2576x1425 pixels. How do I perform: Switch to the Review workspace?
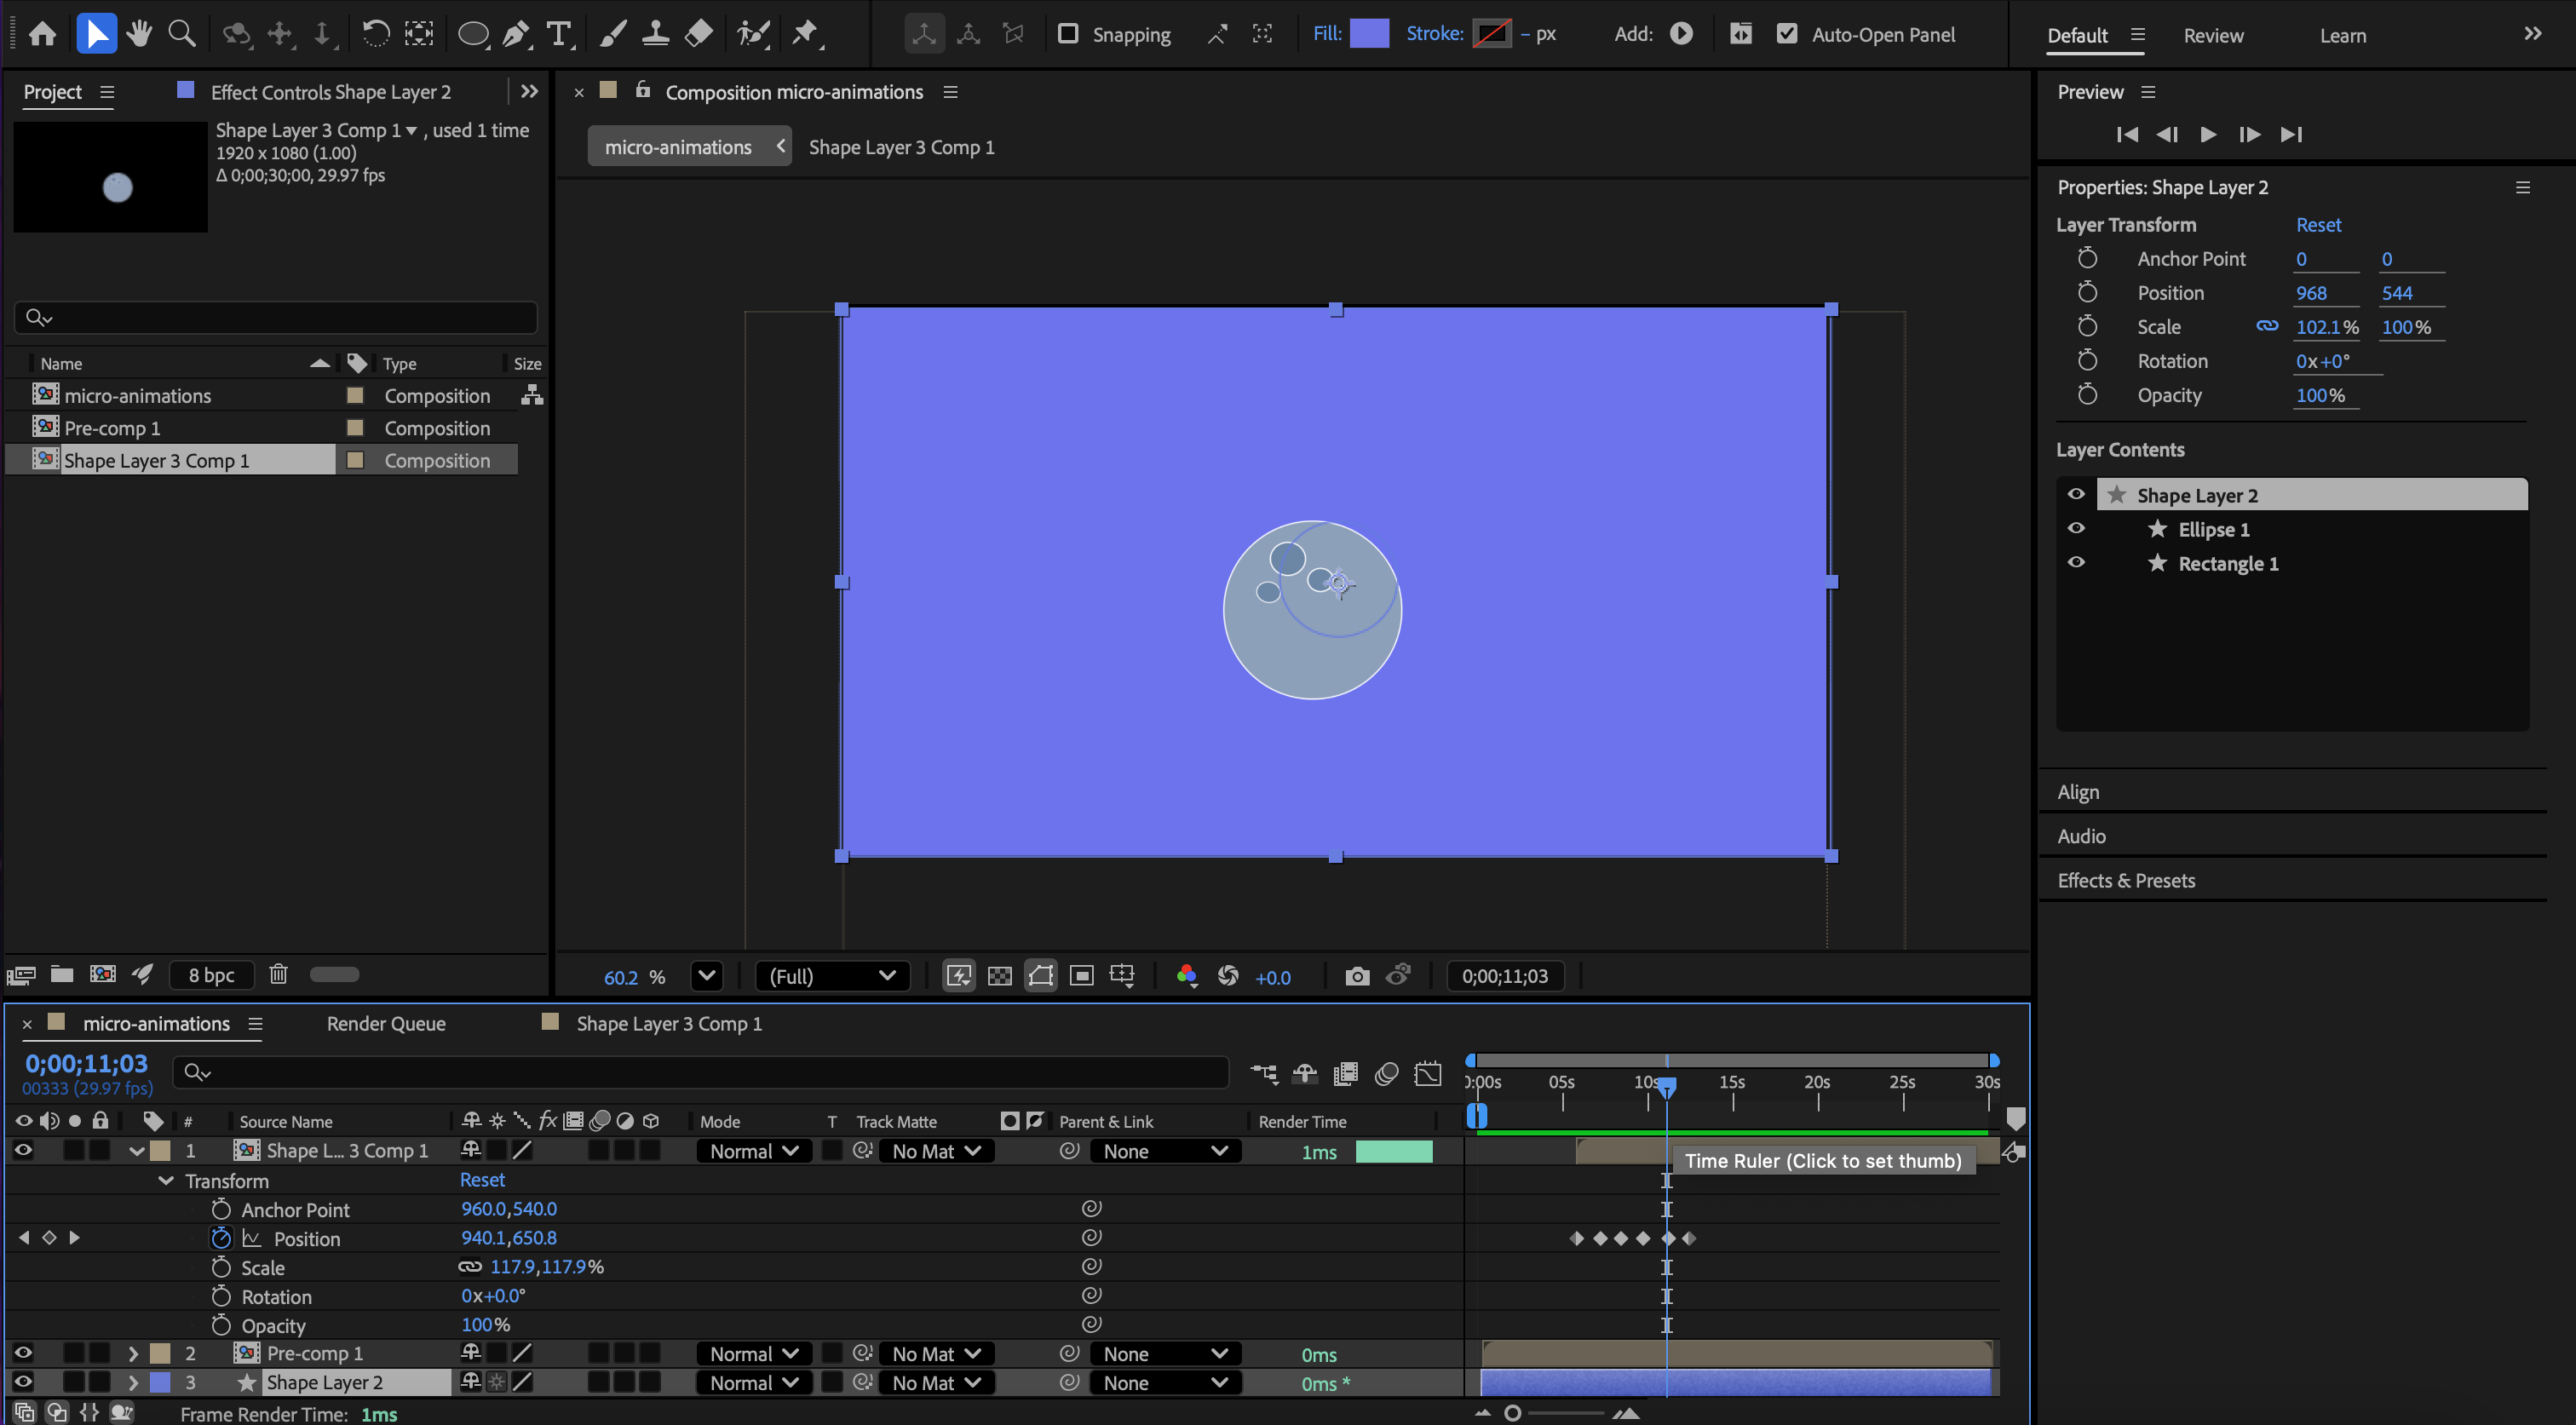2212,35
